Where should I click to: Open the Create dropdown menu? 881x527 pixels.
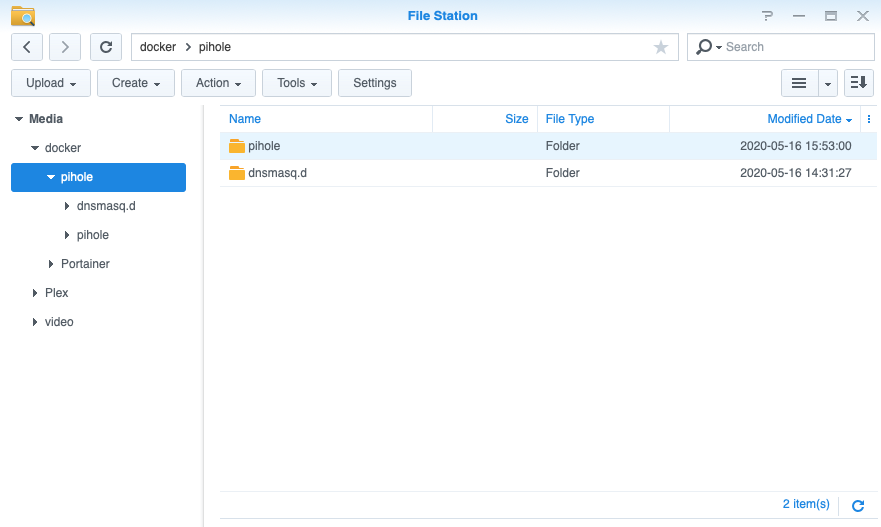136,83
